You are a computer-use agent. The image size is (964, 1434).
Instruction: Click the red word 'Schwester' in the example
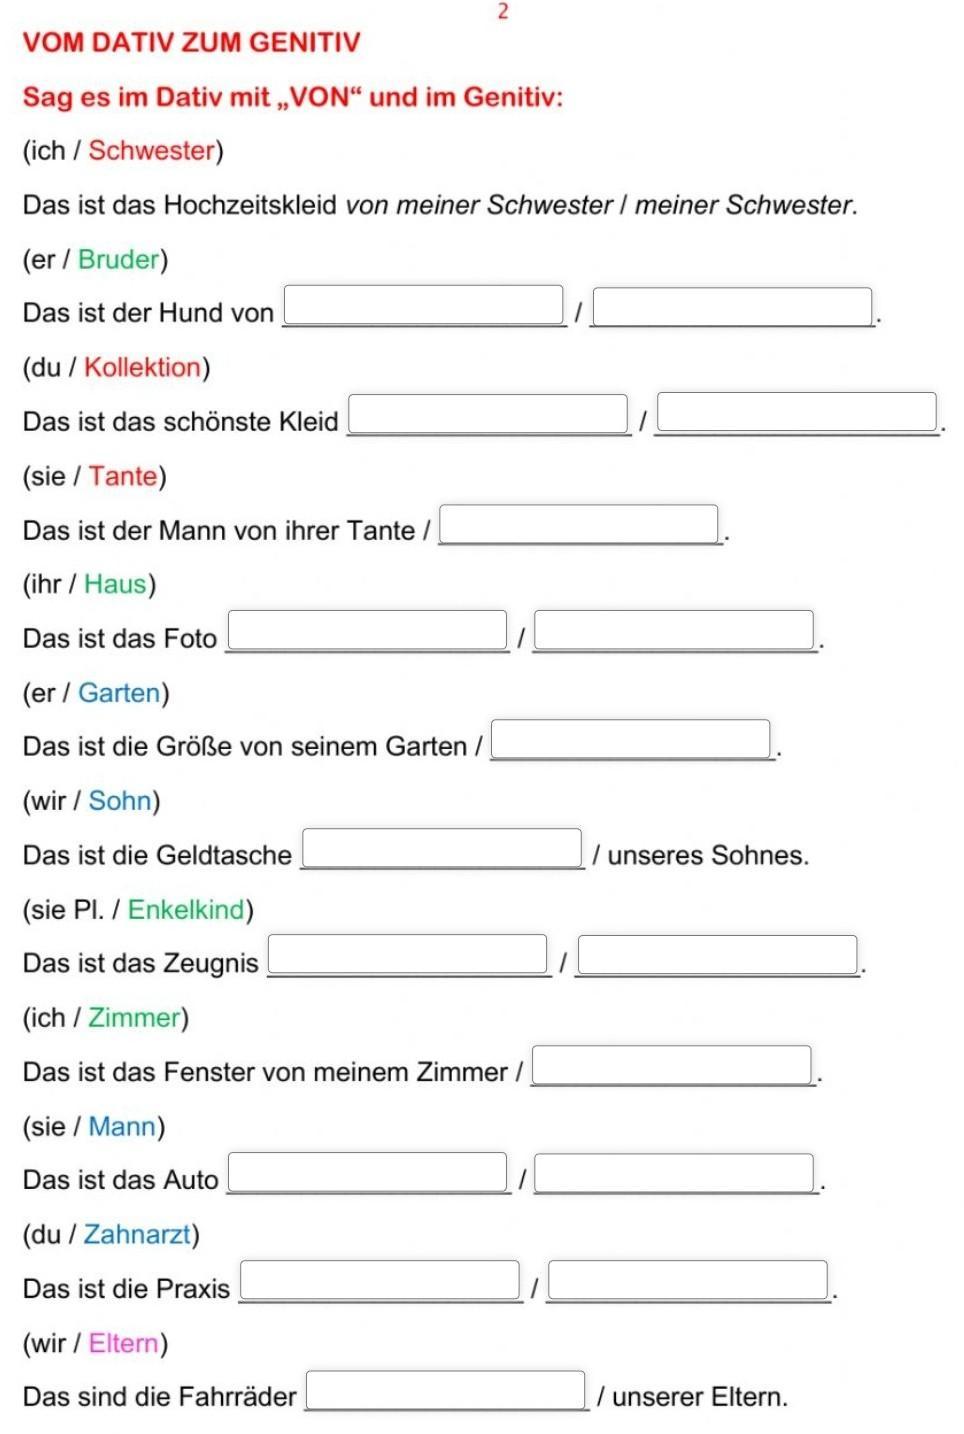(x=152, y=151)
